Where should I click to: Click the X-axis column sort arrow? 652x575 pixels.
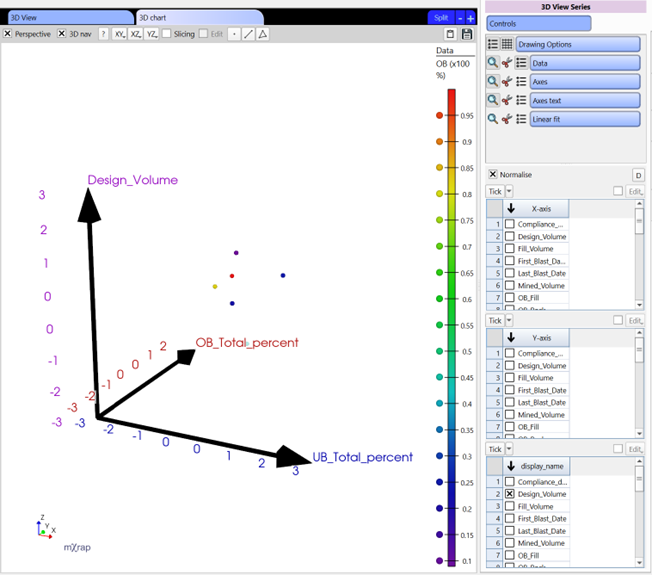point(510,209)
